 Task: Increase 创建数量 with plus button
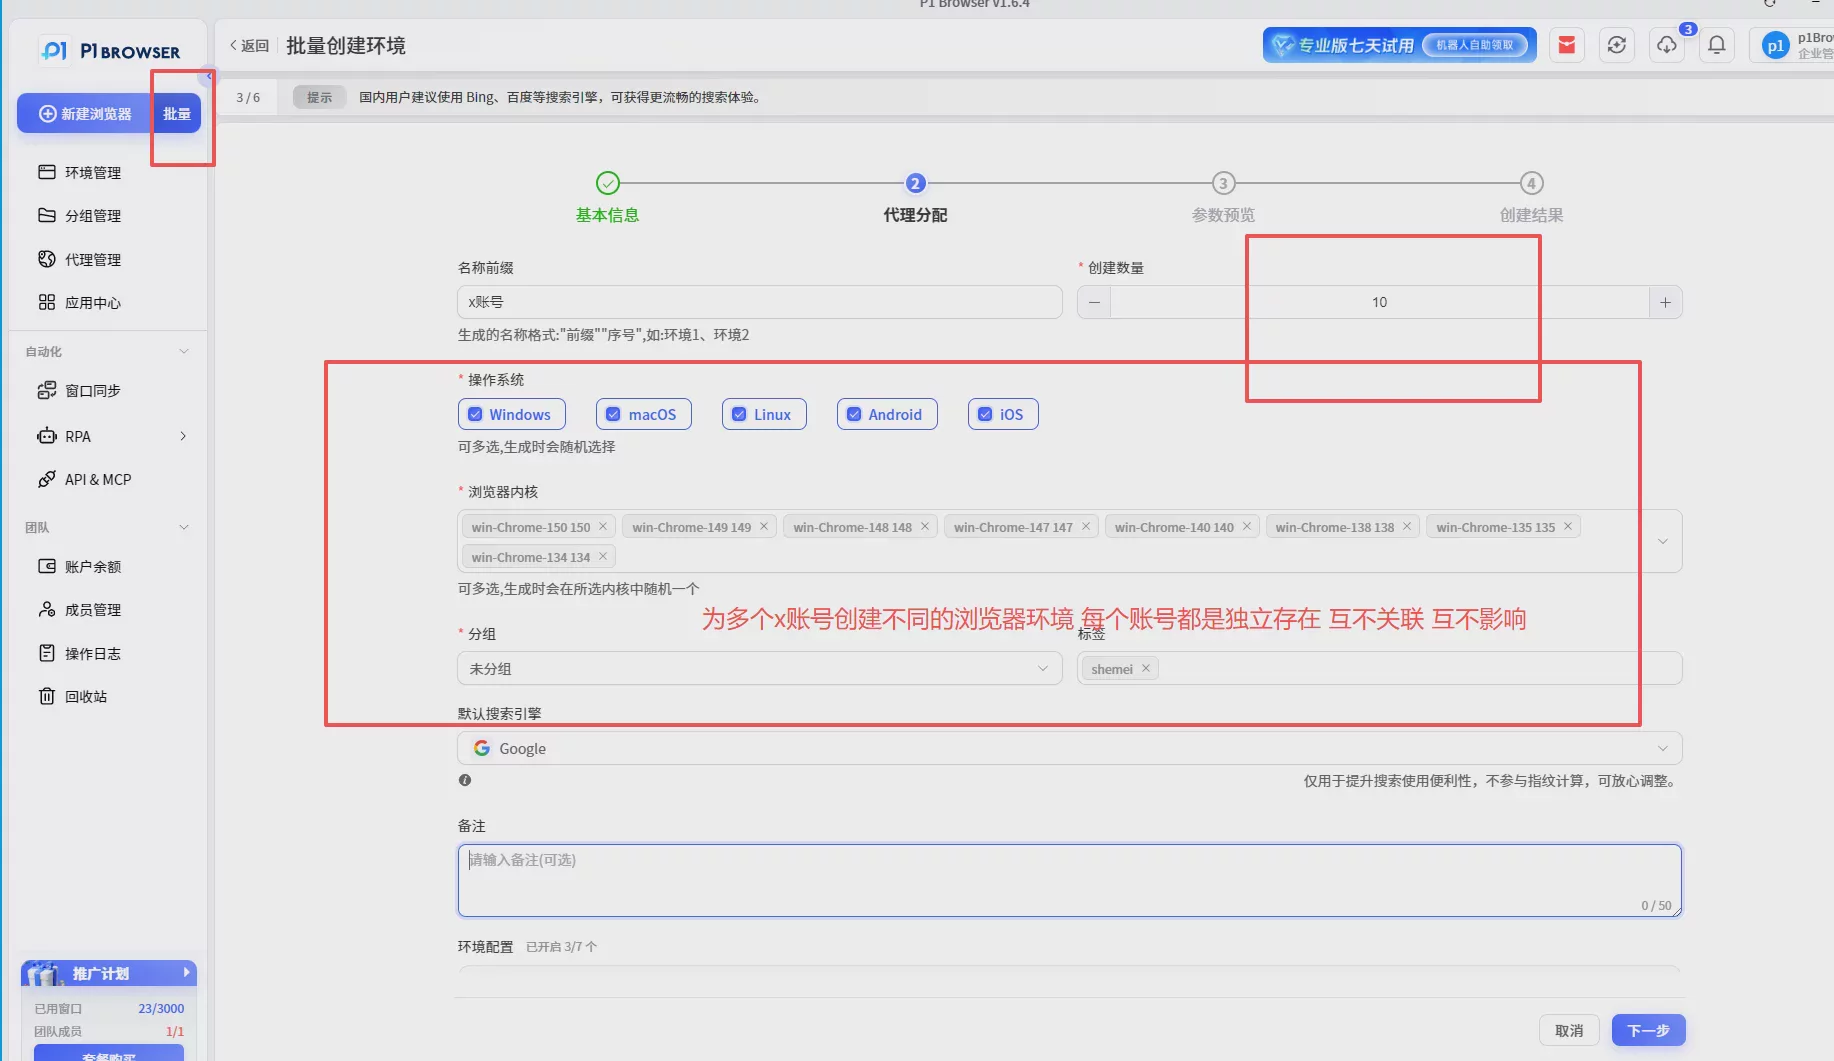click(x=1665, y=302)
